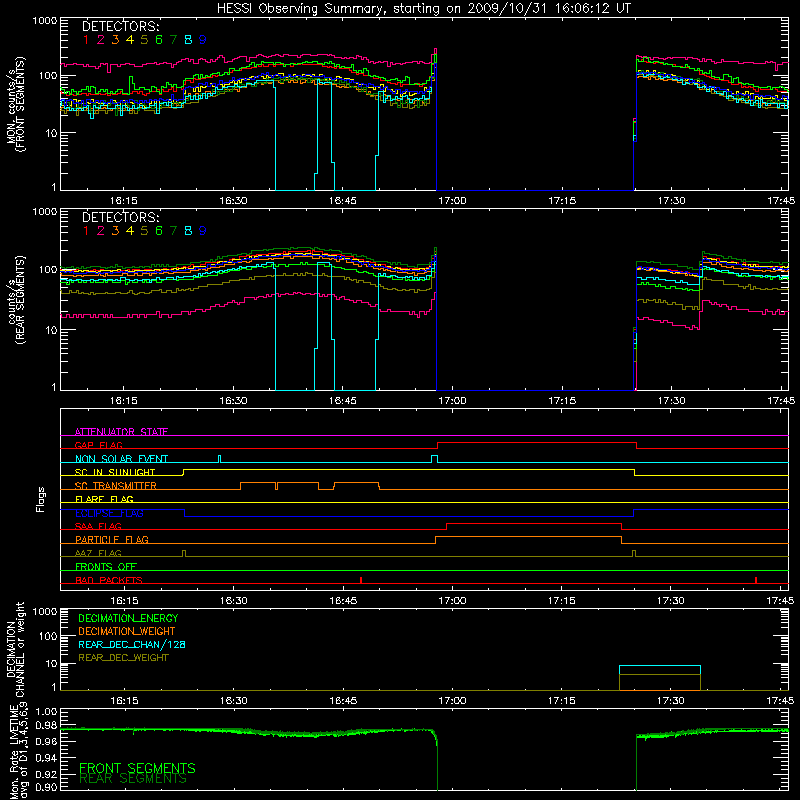The height and width of the screenshot is (800, 800).
Task: Pick detector 3 in front segments legend
Action: tap(115, 40)
